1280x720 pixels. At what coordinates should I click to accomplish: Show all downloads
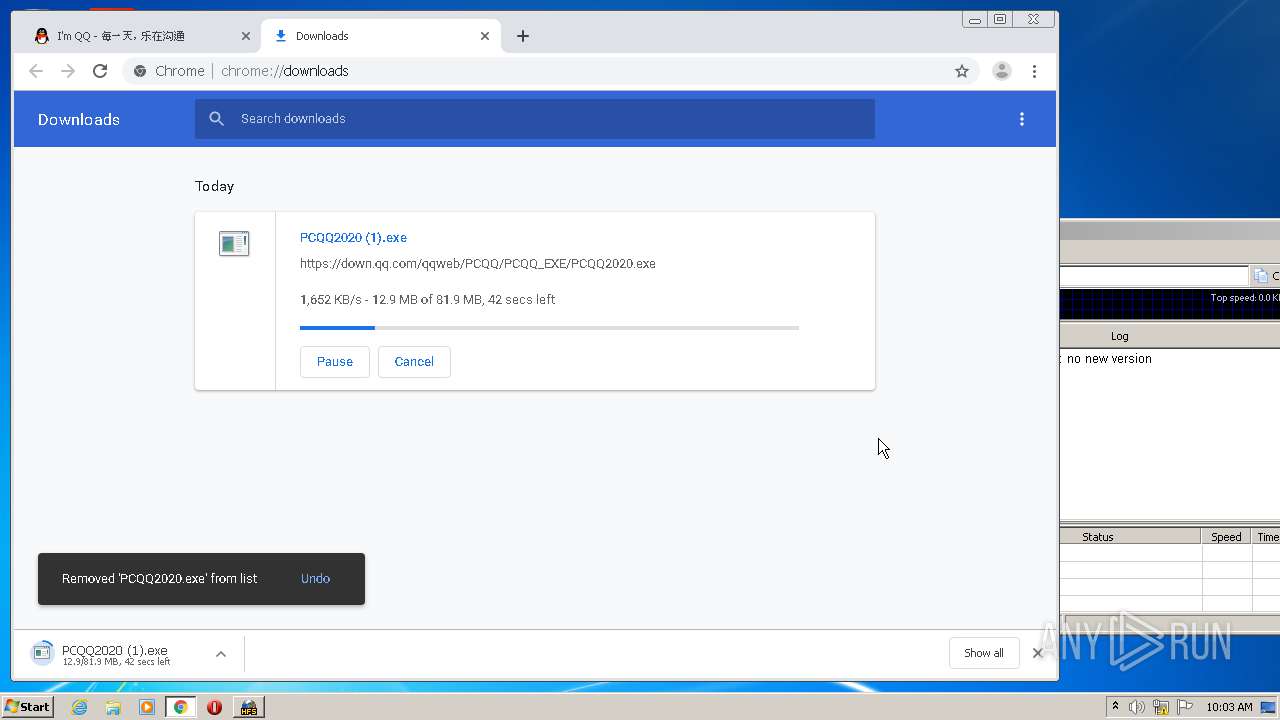pyautogui.click(x=983, y=653)
